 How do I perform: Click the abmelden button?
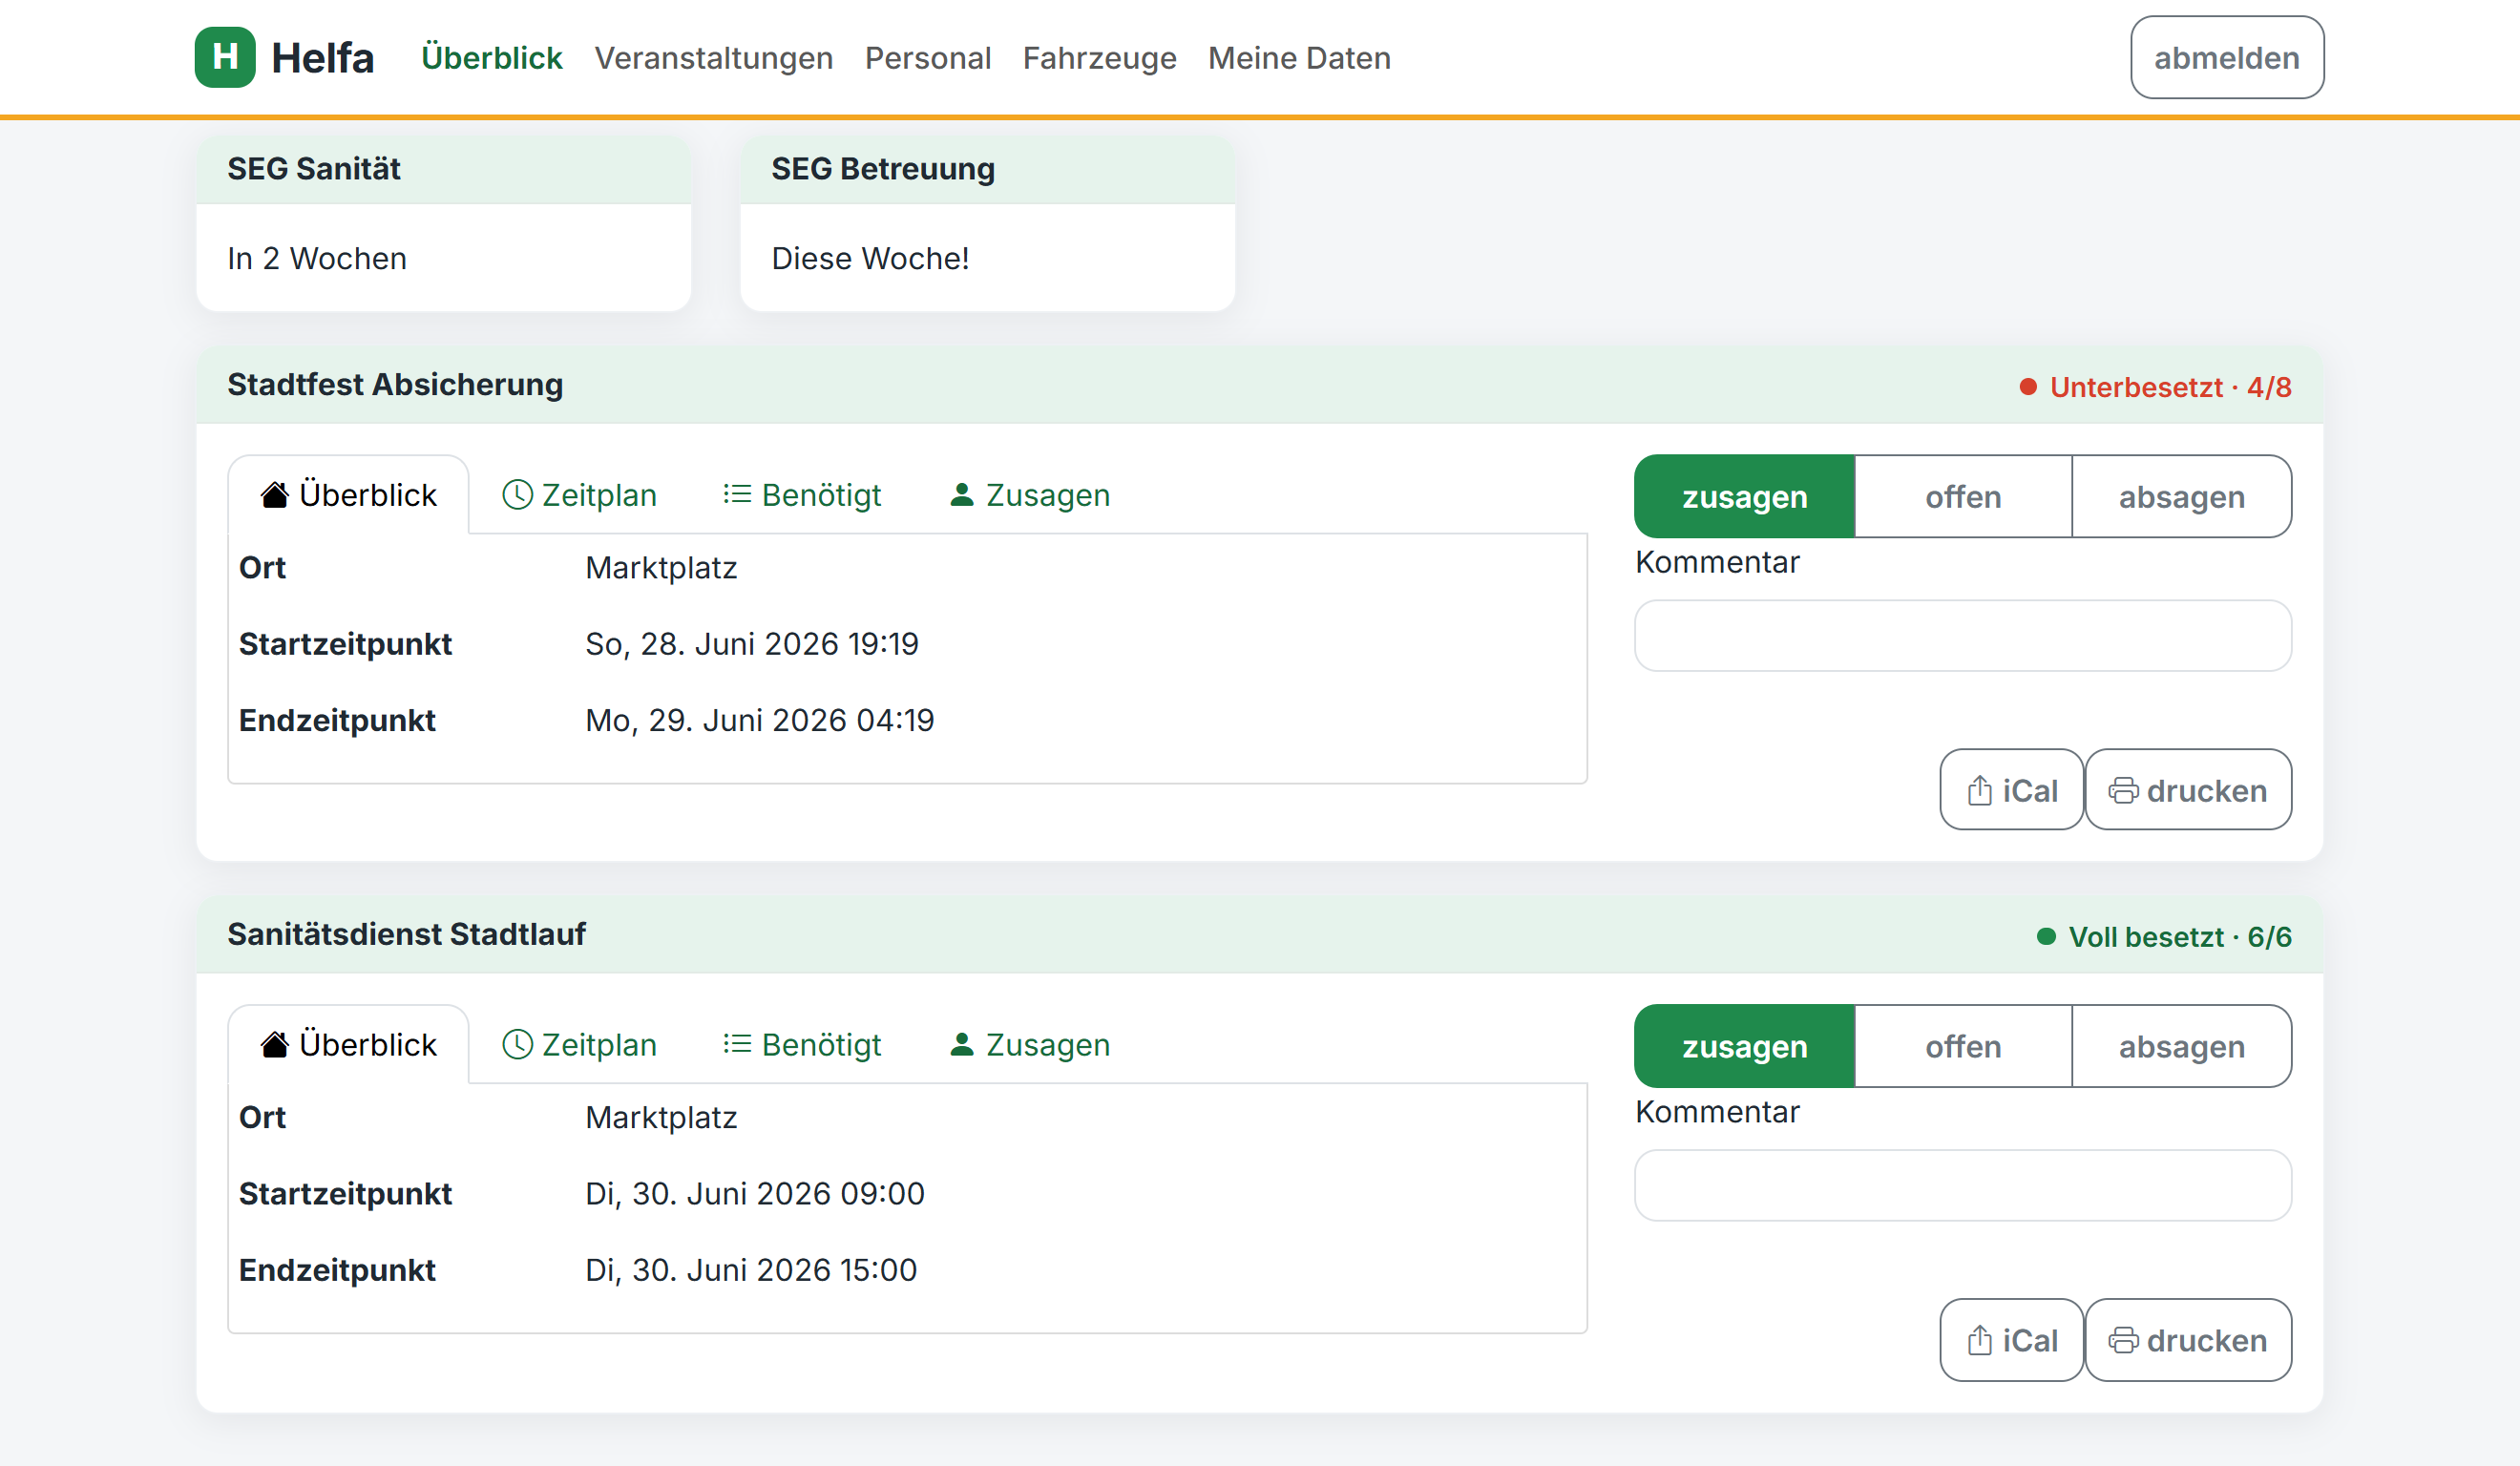(x=2227, y=57)
